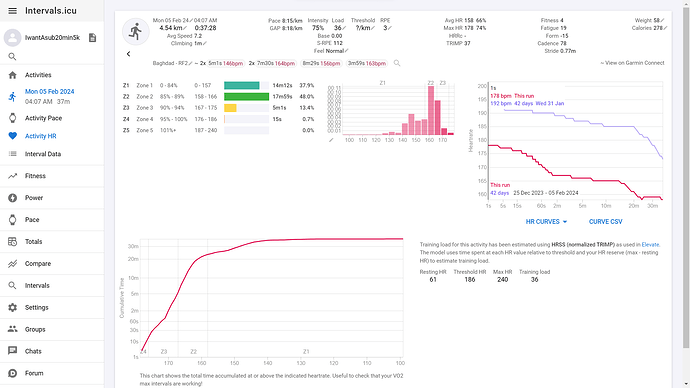Screen dimensions: 690x388
Task: Follow the Elevate link
Action: 650,245
